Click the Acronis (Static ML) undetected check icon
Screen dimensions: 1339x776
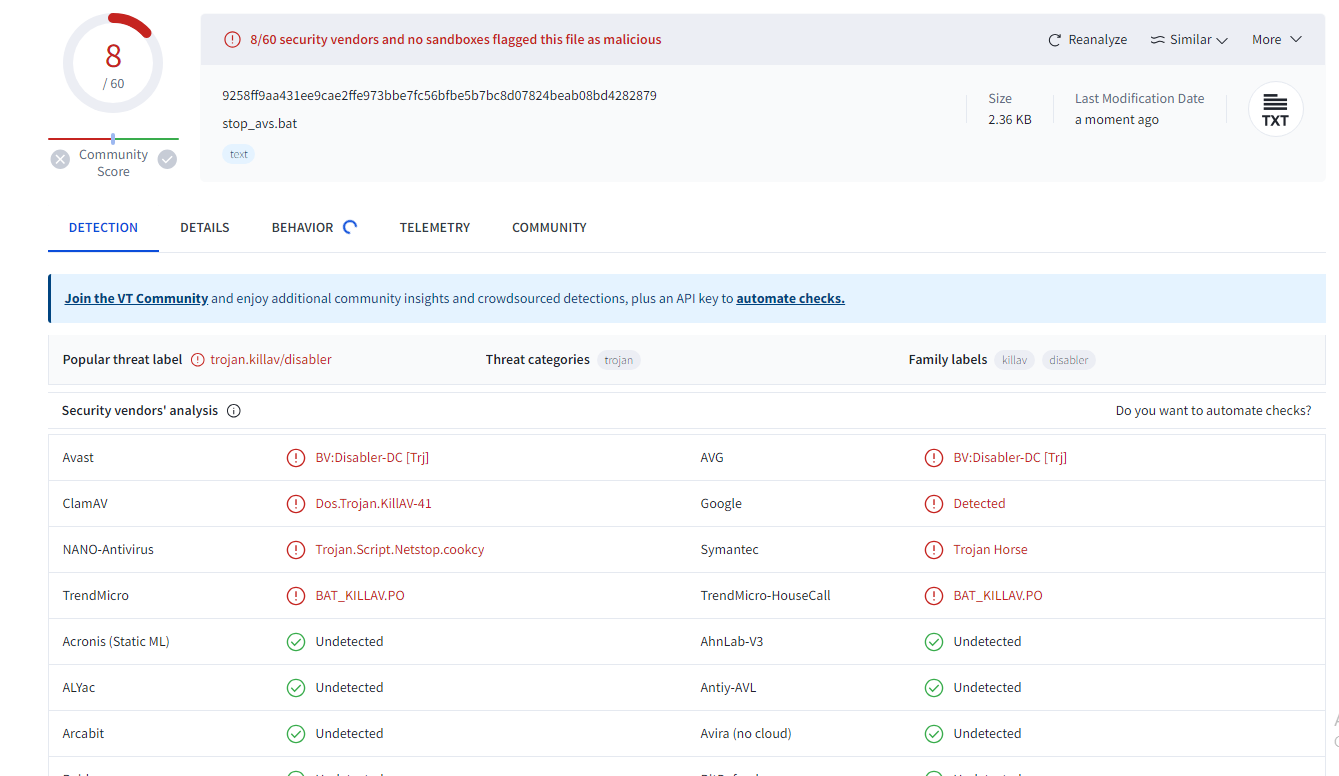click(296, 642)
